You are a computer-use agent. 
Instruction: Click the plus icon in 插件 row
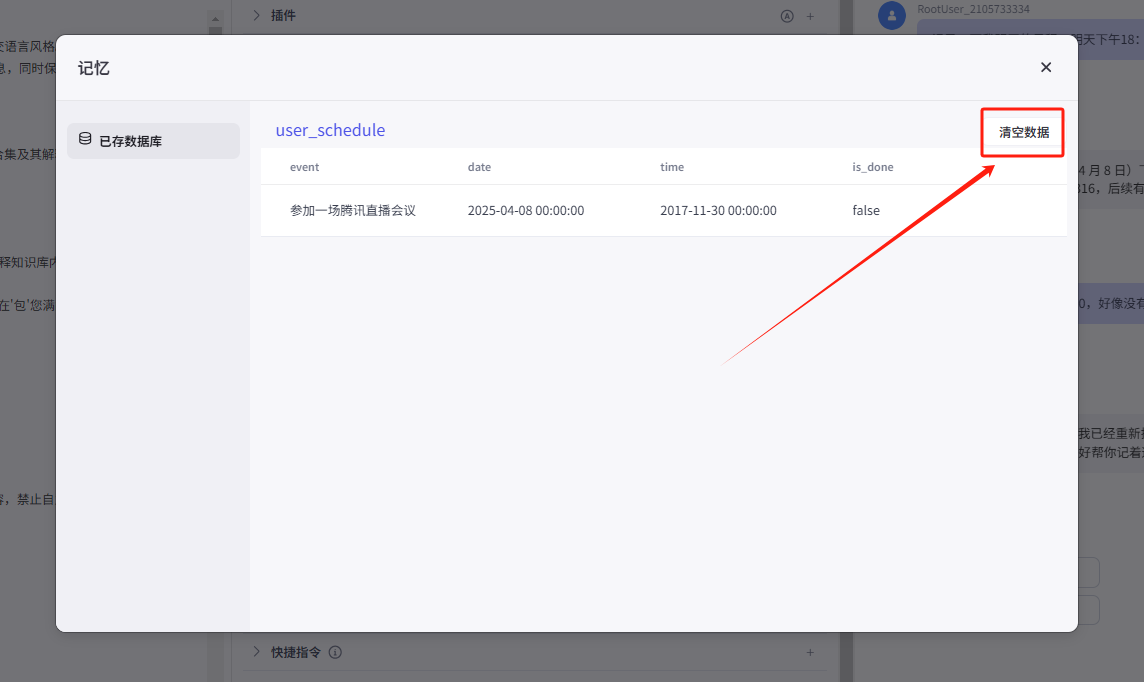(x=810, y=16)
